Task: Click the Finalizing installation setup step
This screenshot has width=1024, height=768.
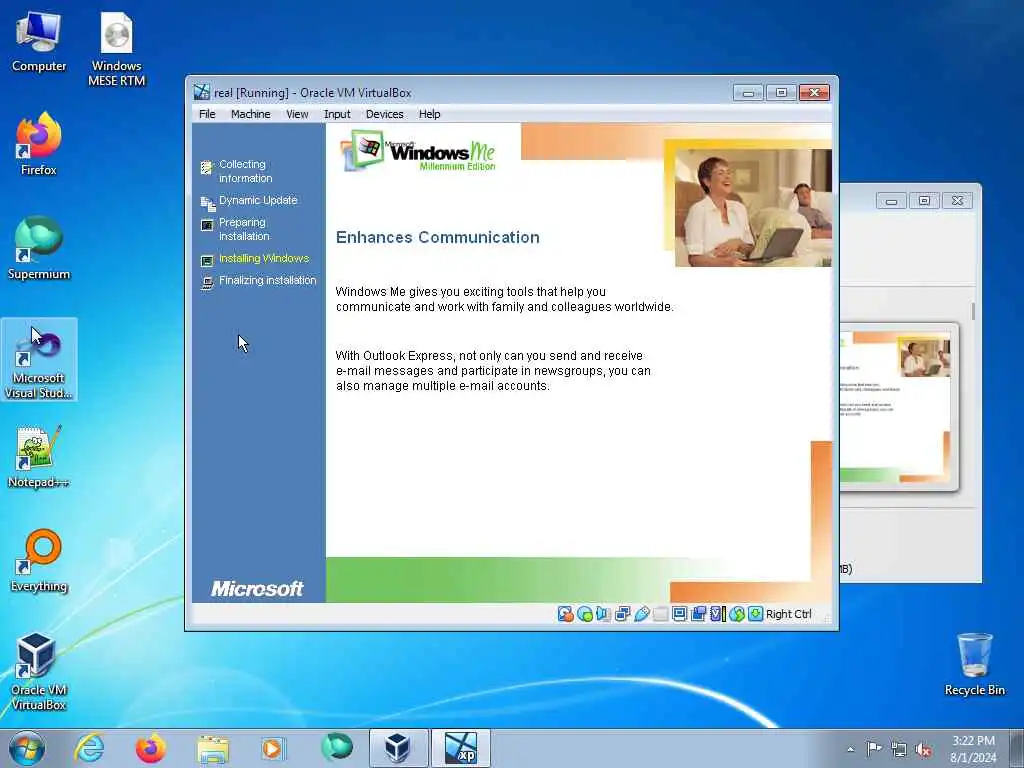Action: click(x=258, y=281)
